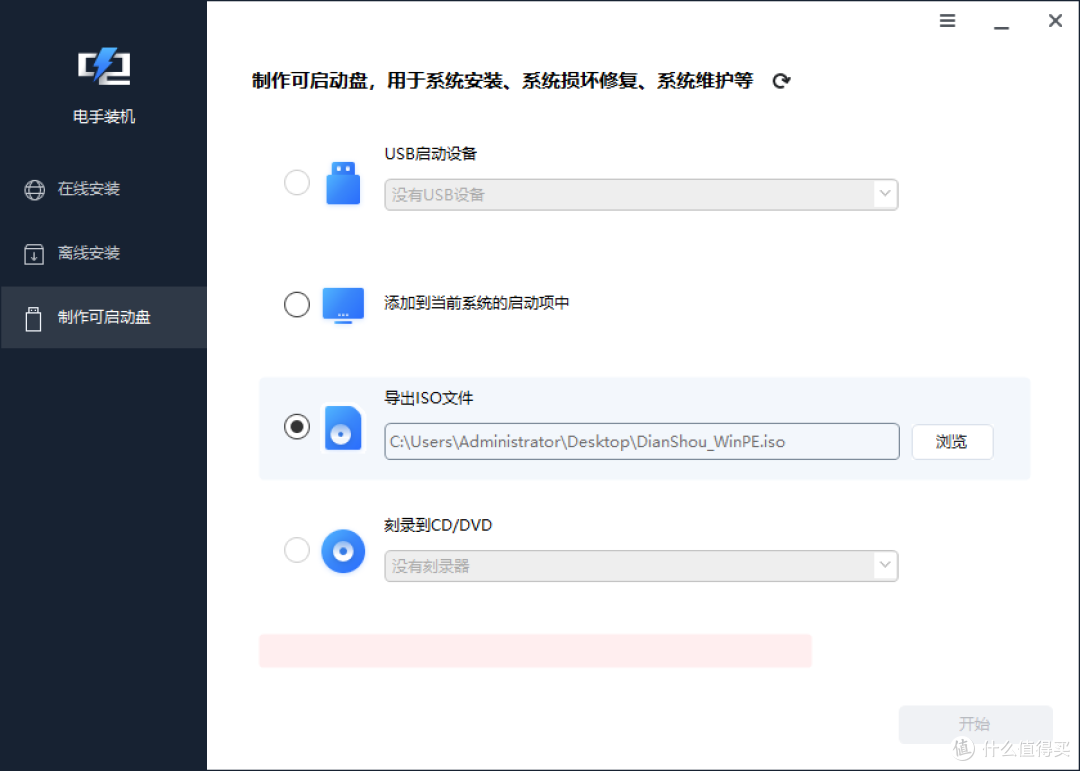The width and height of the screenshot is (1080, 771).
Task: Click the globe icon for 在线安装
Action: click(34, 189)
